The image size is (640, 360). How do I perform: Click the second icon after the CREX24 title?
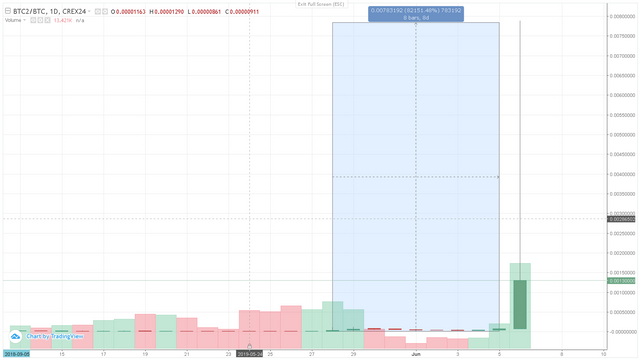(105, 12)
